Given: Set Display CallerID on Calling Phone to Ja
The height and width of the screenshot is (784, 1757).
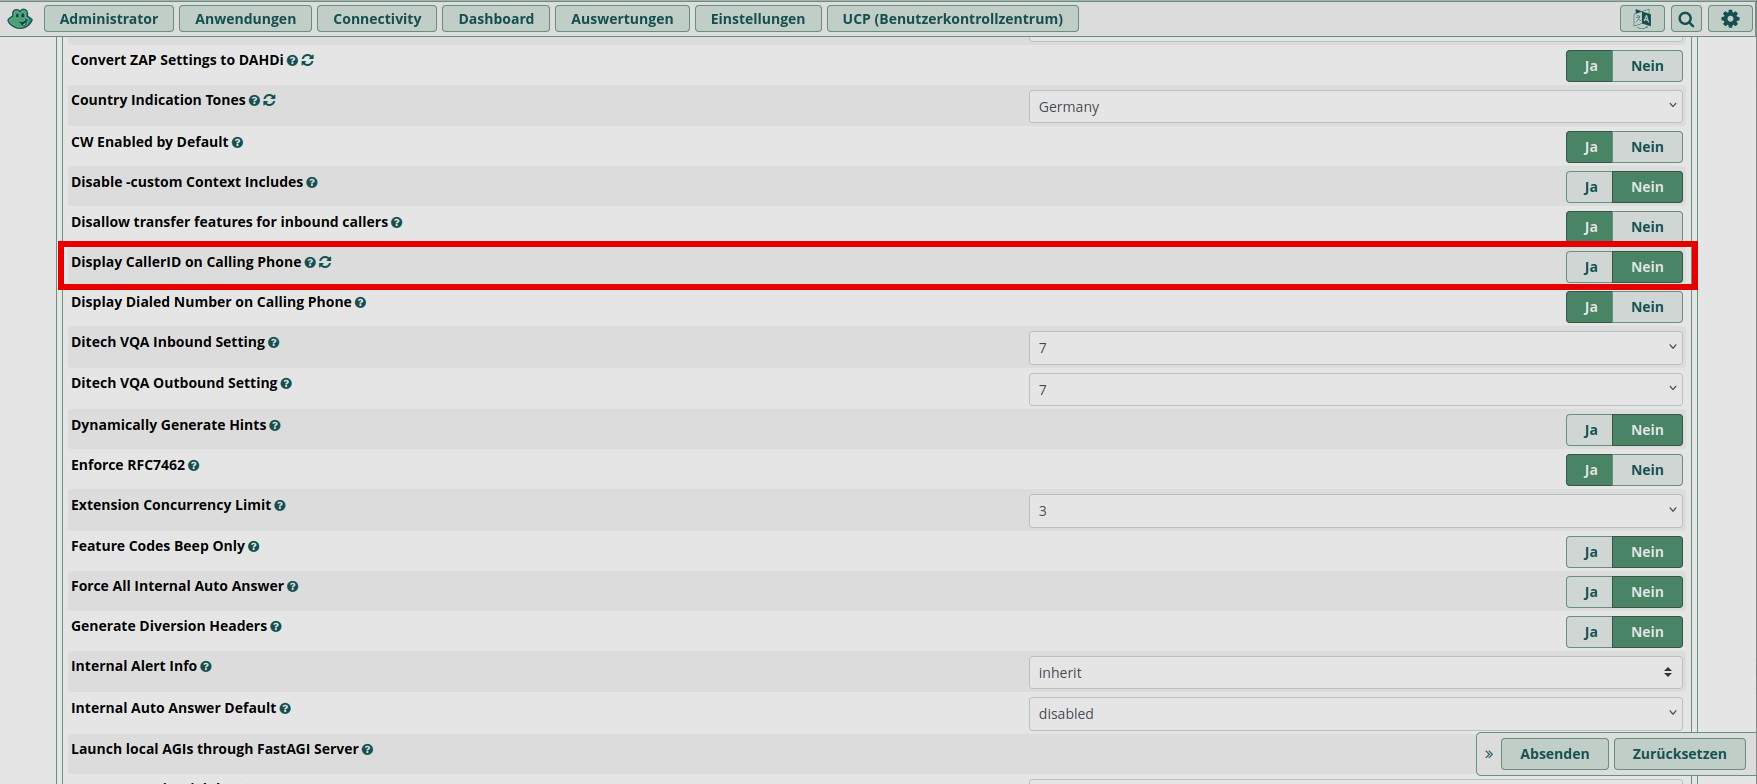Looking at the screenshot, I should point(1590,267).
